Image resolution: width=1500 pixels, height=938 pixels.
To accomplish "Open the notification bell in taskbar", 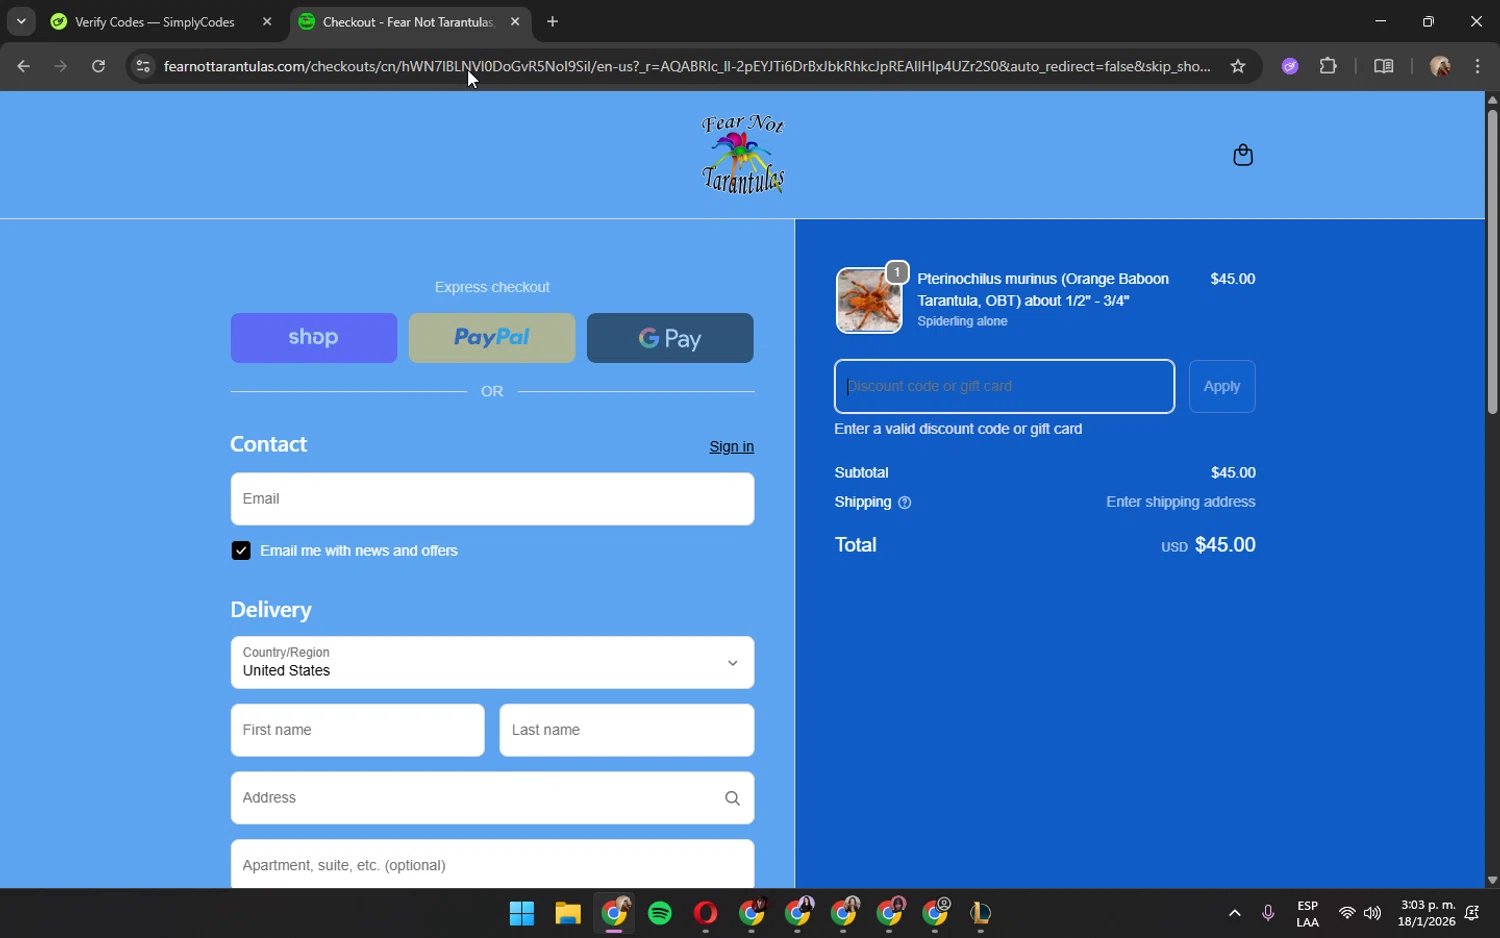I will pos(1472,913).
